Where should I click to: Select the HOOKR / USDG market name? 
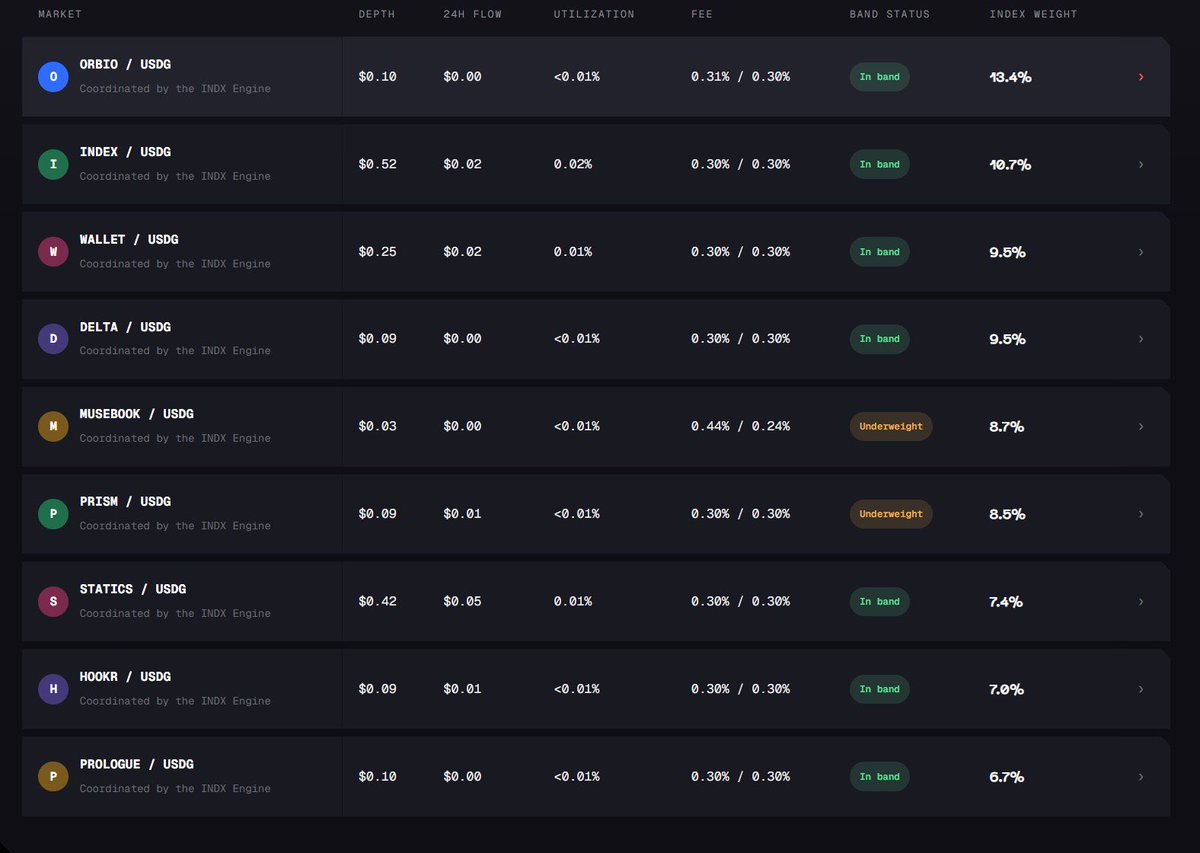125,677
